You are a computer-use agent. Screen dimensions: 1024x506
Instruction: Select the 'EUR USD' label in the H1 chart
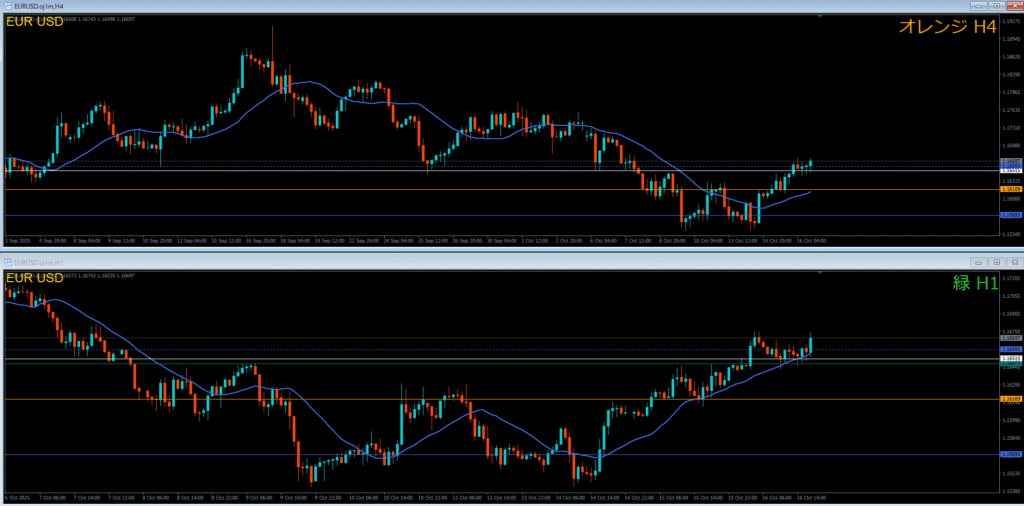[x=37, y=277]
